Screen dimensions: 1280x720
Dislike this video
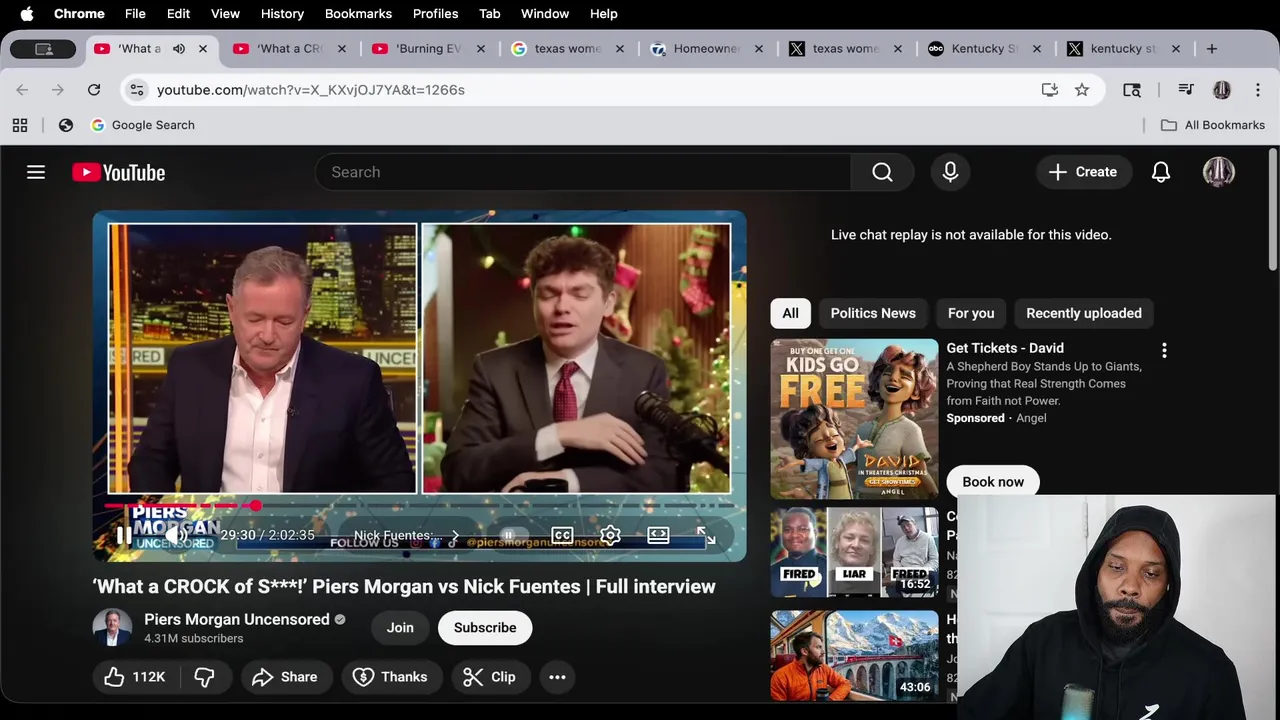tap(204, 677)
